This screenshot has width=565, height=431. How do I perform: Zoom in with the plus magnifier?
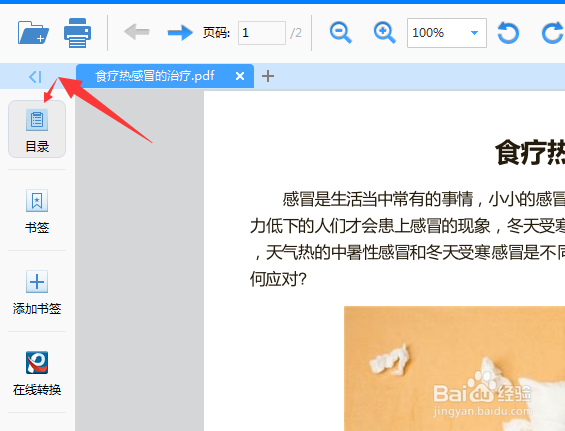point(384,32)
